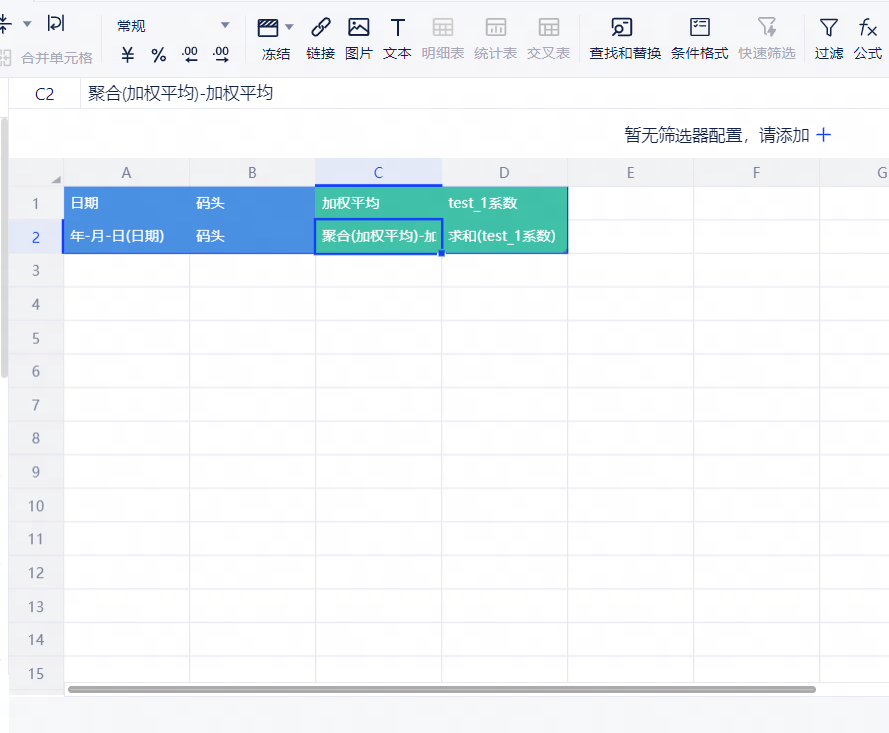This screenshot has height=733, width=889.
Task: Open Conditional Formatting (条件格式)
Action: pyautogui.click(x=699, y=27)
